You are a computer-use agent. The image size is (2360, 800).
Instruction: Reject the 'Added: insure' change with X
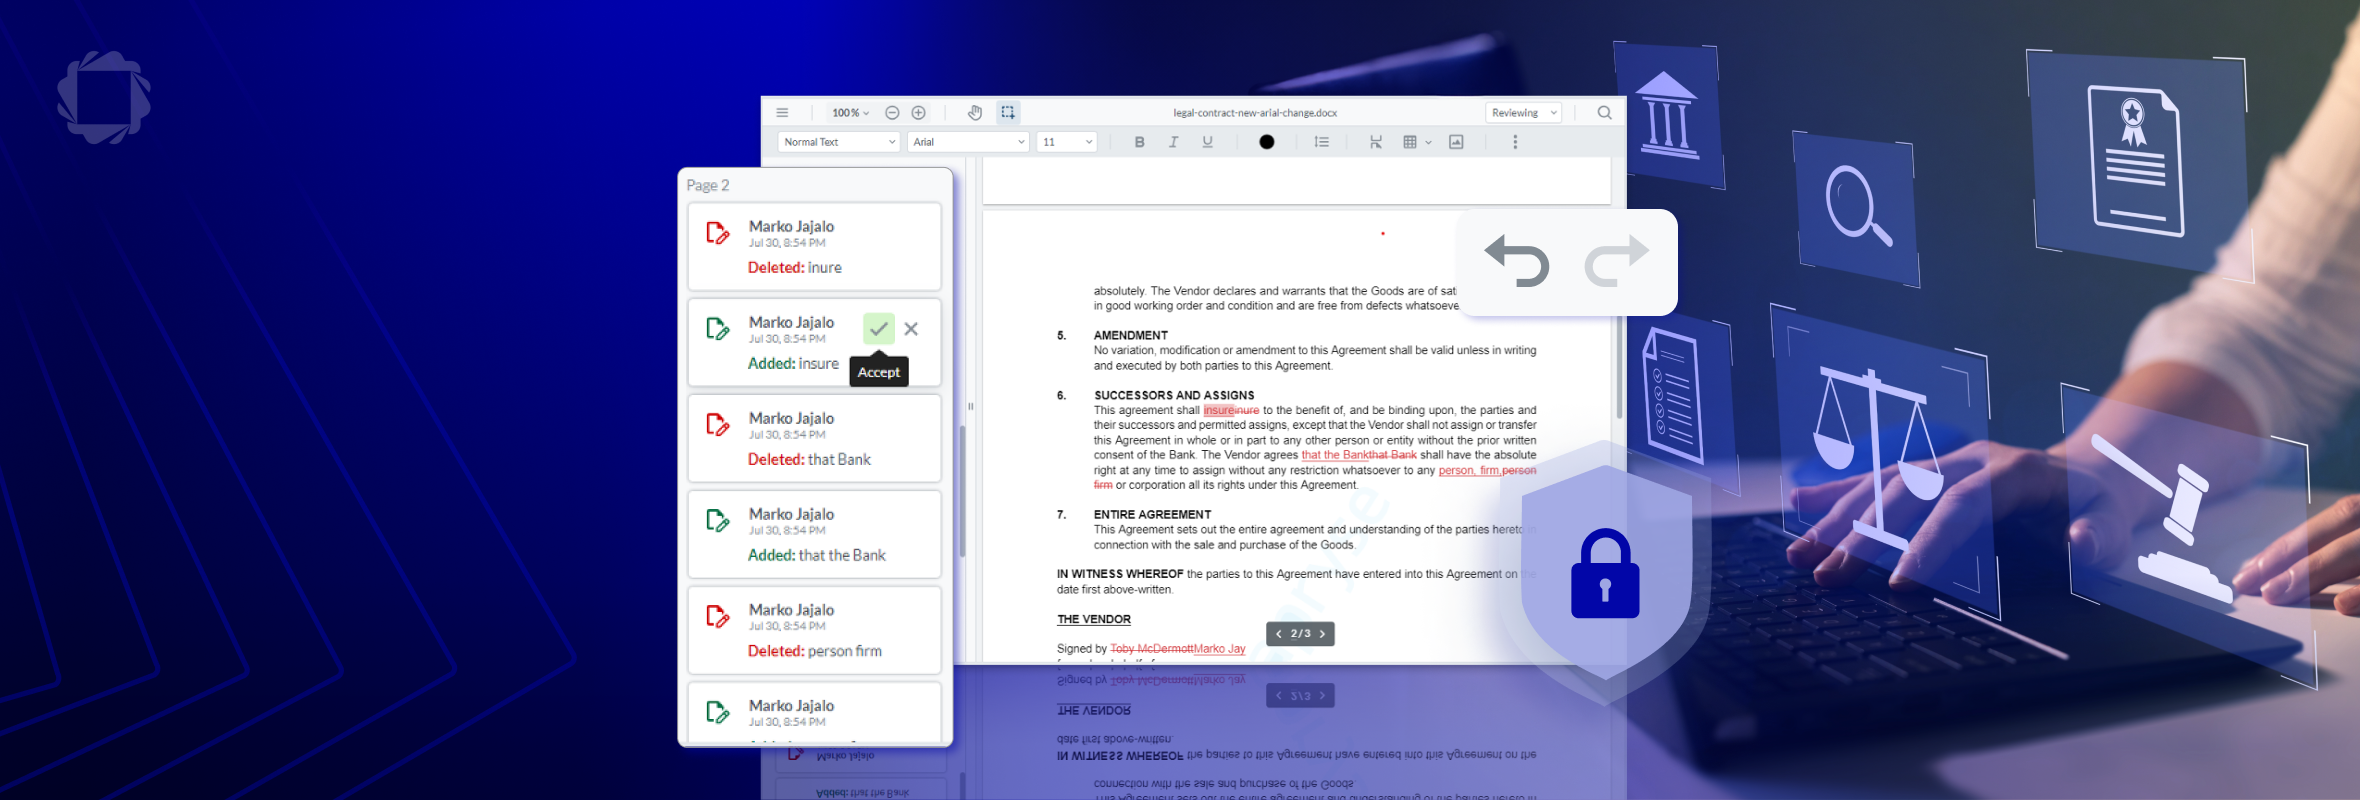click(x=911, y=328)
